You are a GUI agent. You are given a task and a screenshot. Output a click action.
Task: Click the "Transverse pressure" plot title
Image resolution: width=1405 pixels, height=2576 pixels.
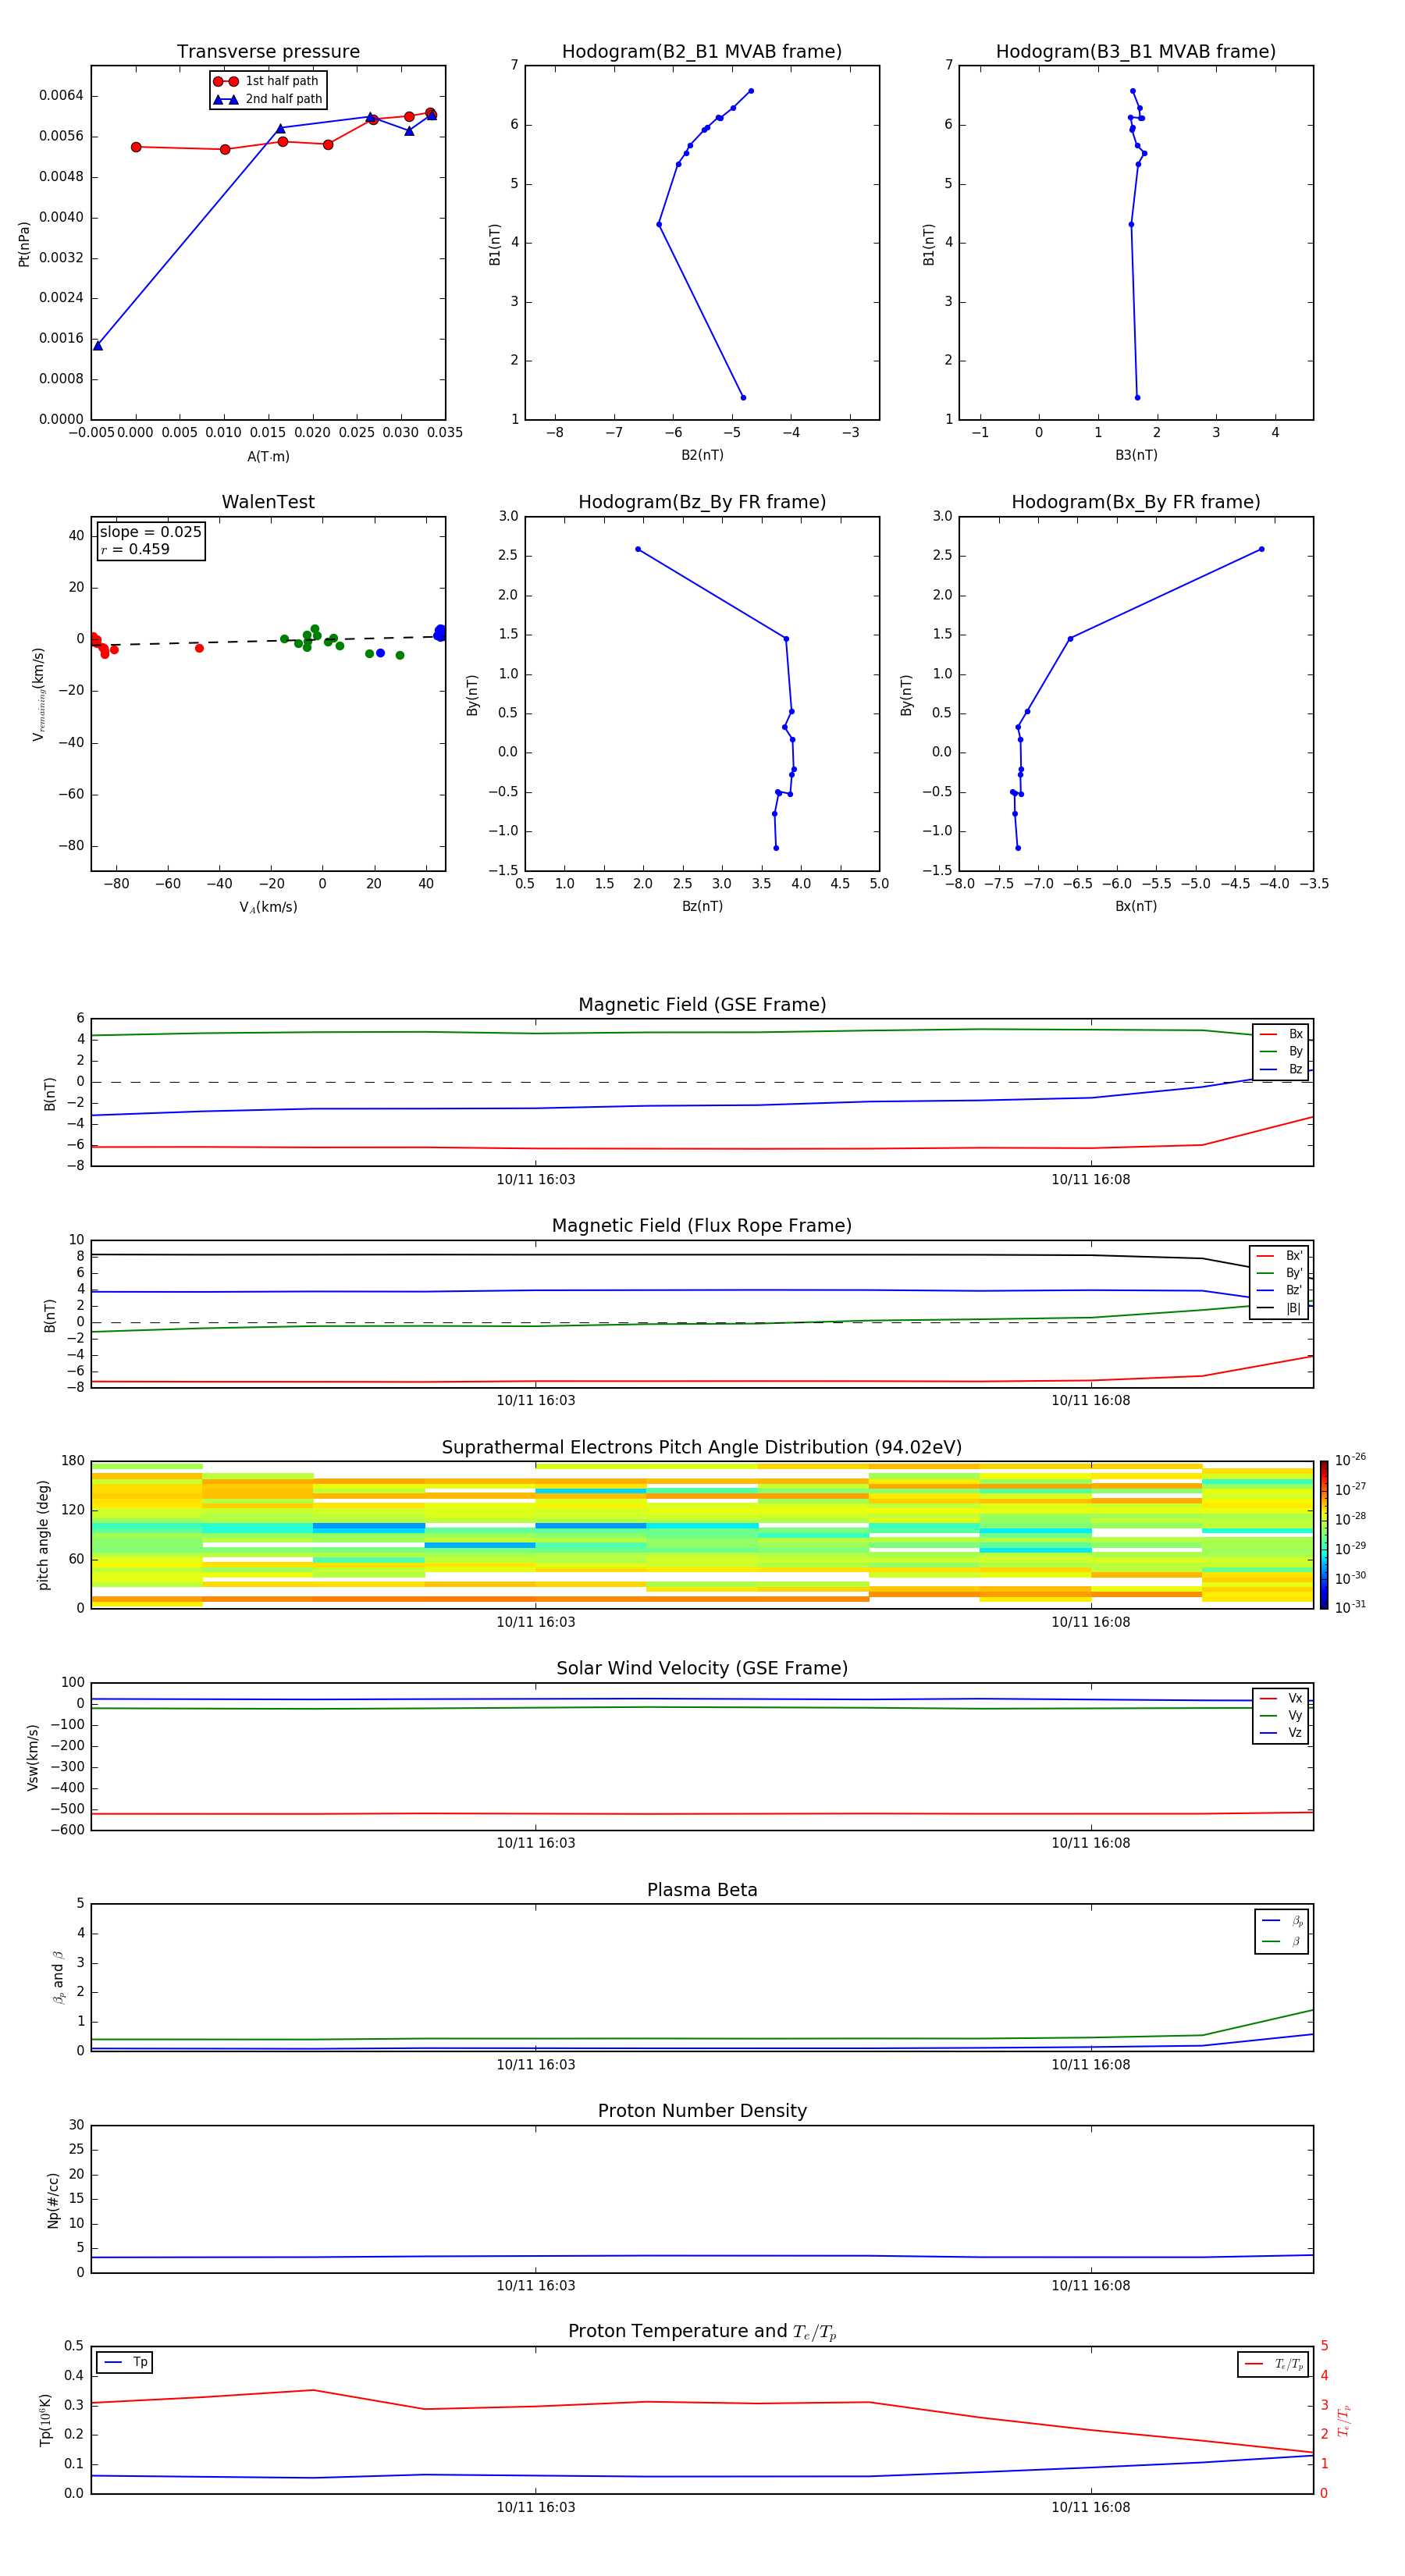tap(268, 52)
